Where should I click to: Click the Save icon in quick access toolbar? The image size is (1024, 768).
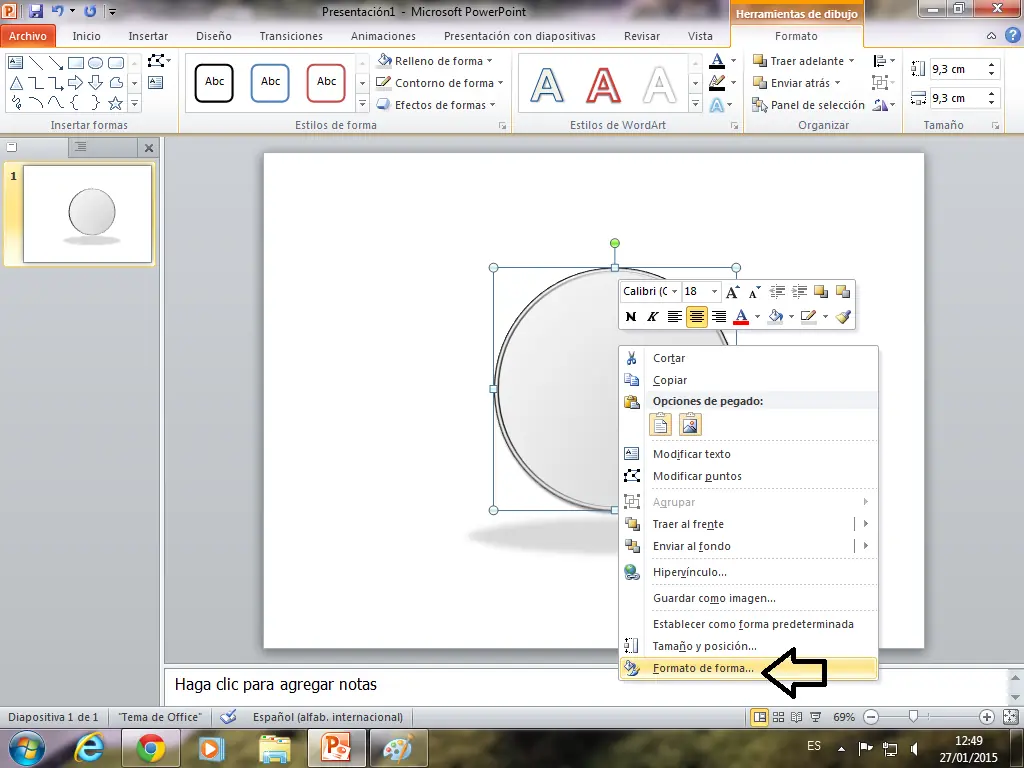[x=35, y=11]
